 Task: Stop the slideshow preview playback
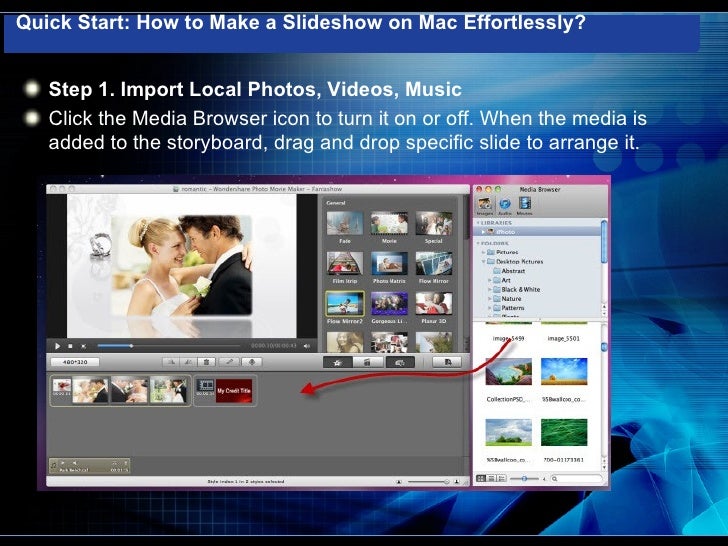(x=70, y=346)
